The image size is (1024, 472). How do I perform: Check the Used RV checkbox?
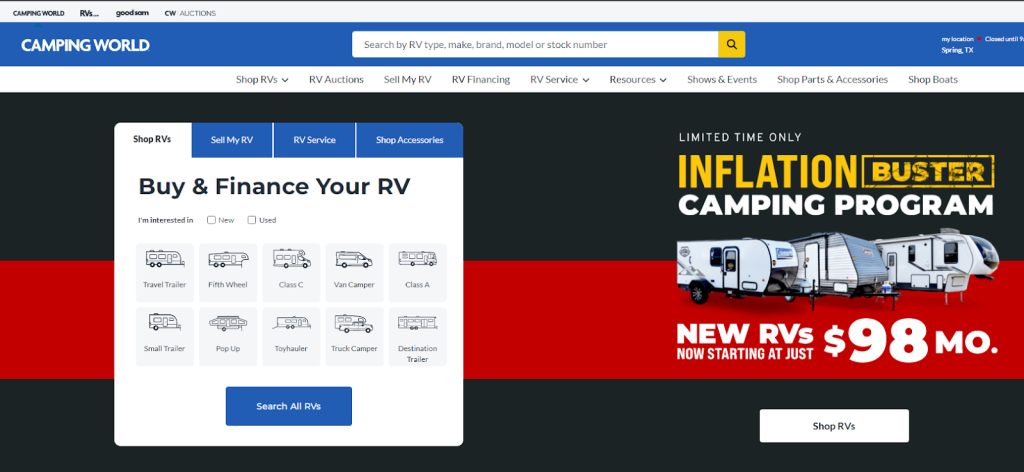[251, 220]
